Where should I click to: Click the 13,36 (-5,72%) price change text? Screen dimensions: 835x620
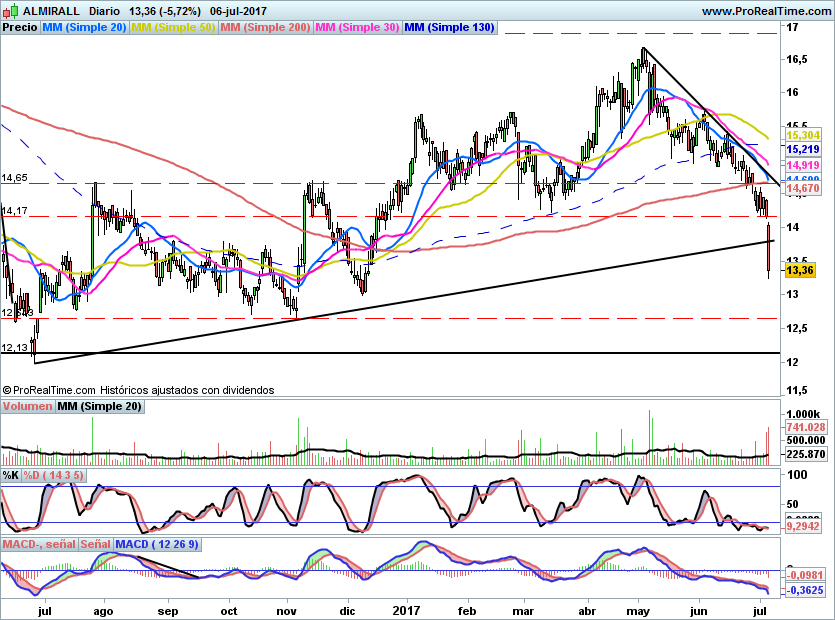click(165, 11)
